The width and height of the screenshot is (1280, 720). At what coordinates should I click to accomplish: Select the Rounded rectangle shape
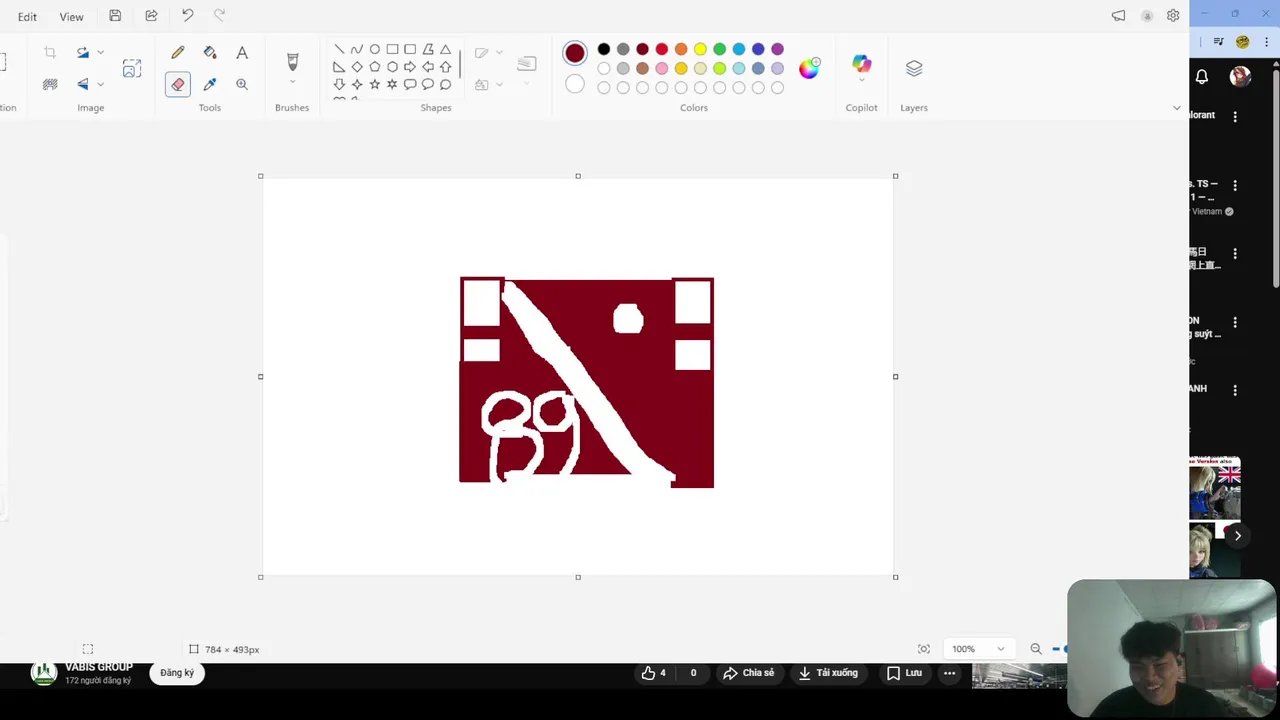click(x=410, y=49)
